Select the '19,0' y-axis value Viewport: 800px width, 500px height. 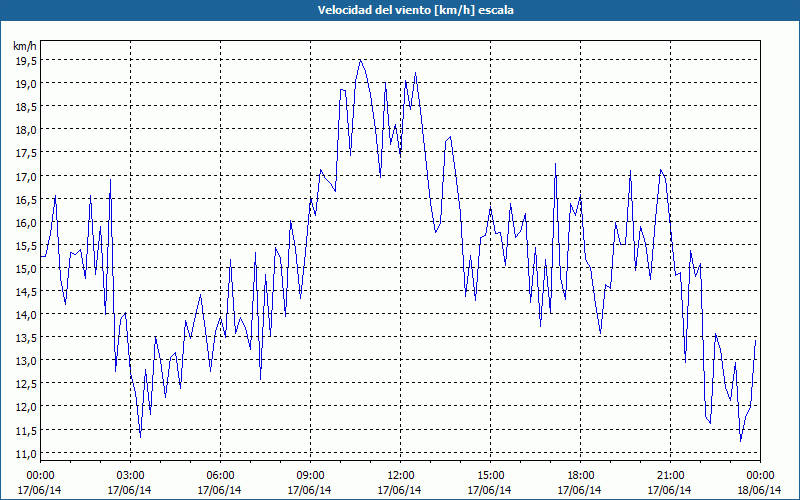point(26,83)
